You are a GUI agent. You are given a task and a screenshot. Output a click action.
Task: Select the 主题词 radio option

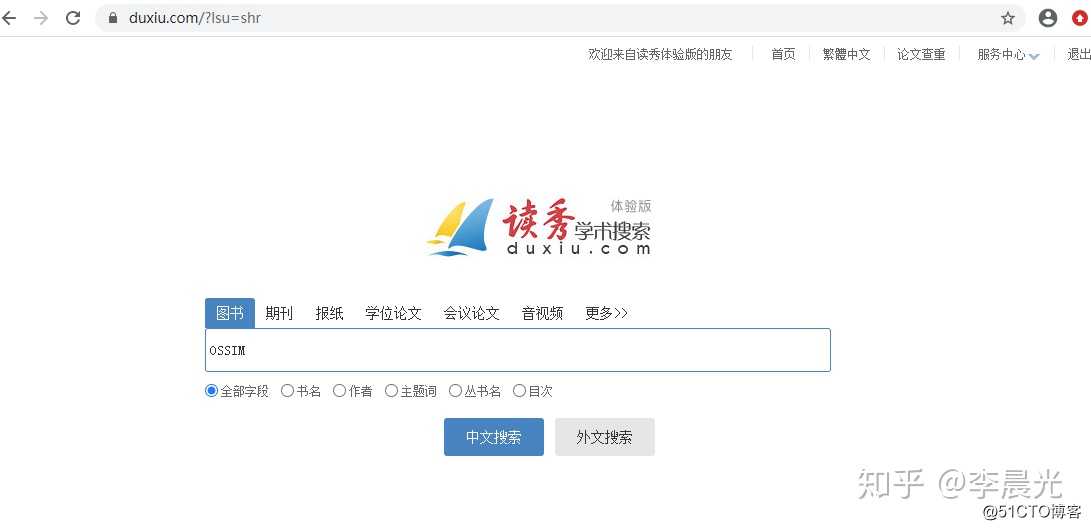point(392,391)
